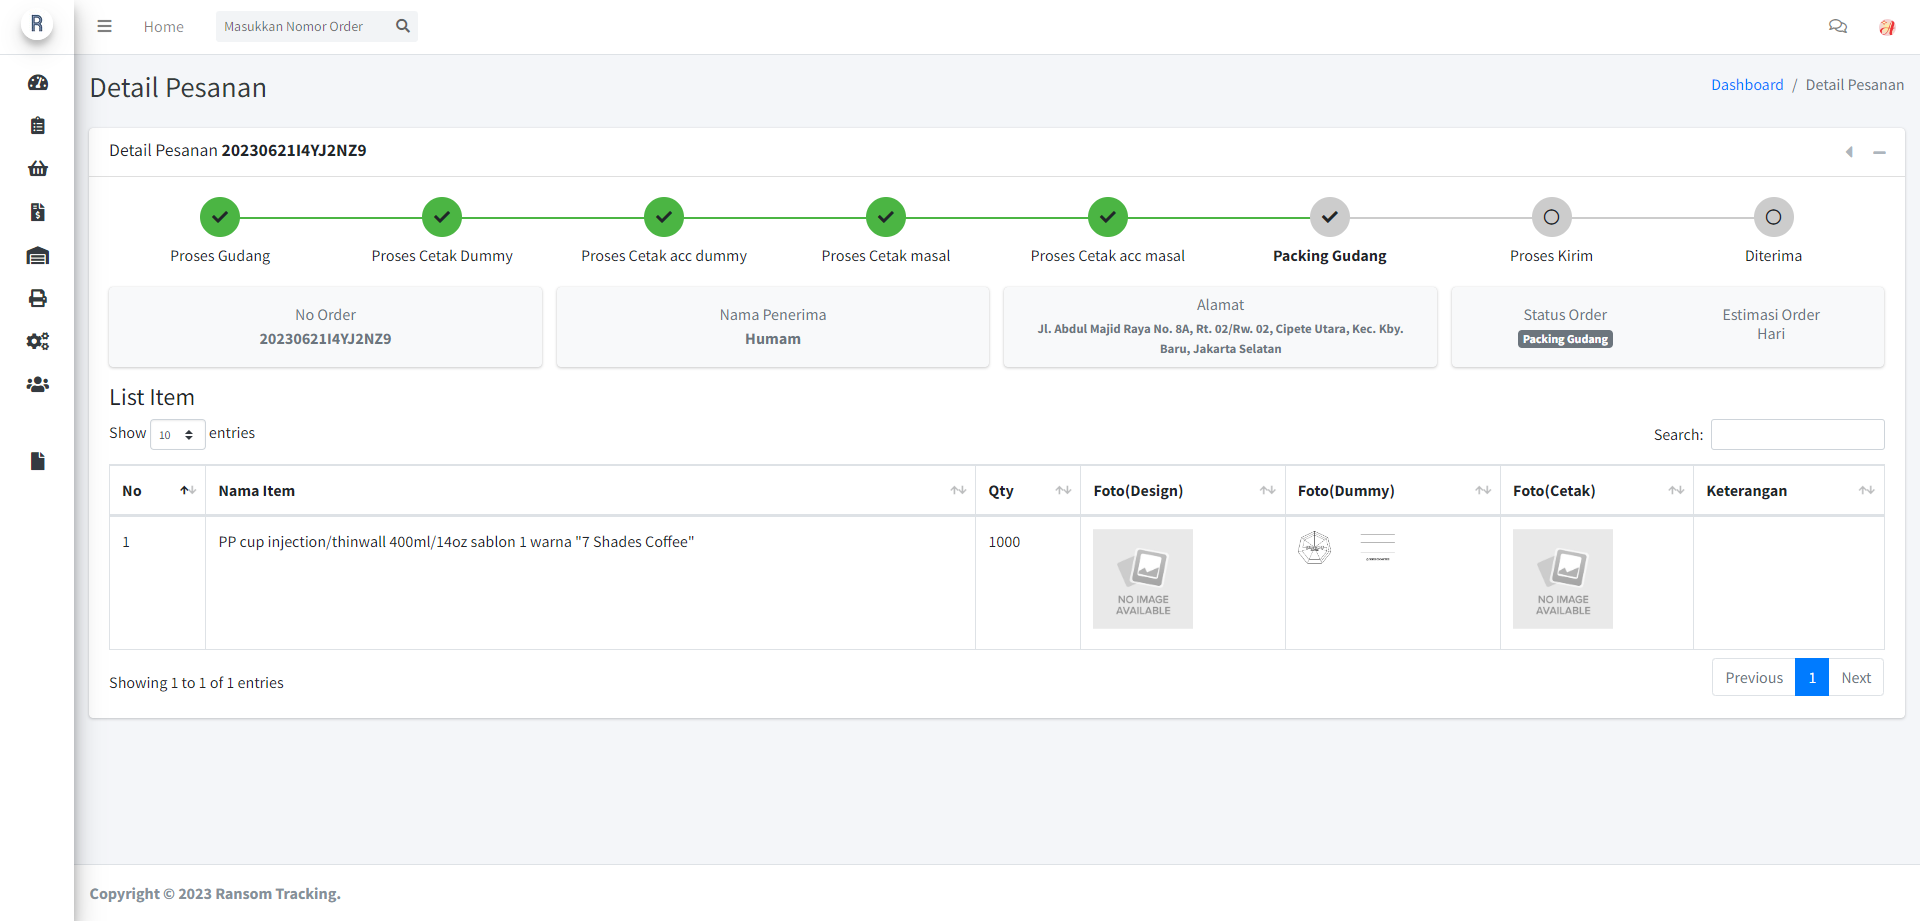Open the shopping basket icon in sidebar
Viewport: 1920px width, 921px height.
pos(38,168)
